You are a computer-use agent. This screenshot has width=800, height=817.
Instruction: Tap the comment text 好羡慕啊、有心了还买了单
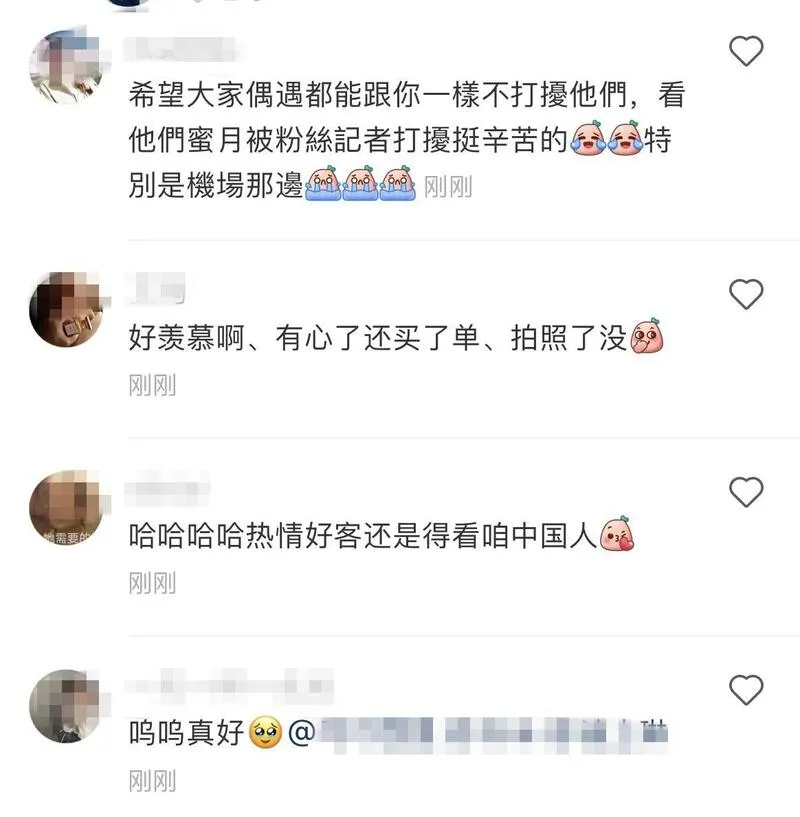(396, 338)
